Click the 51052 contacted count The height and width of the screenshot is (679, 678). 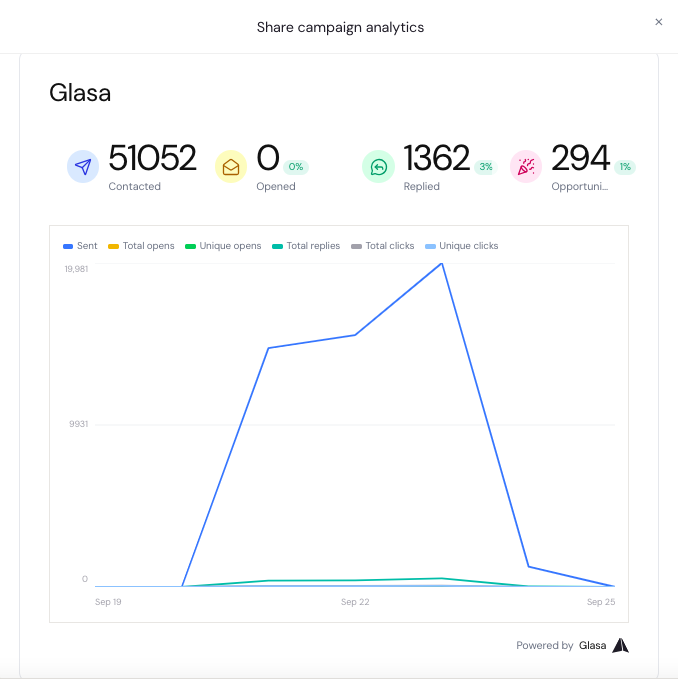[x=152, y=158]
